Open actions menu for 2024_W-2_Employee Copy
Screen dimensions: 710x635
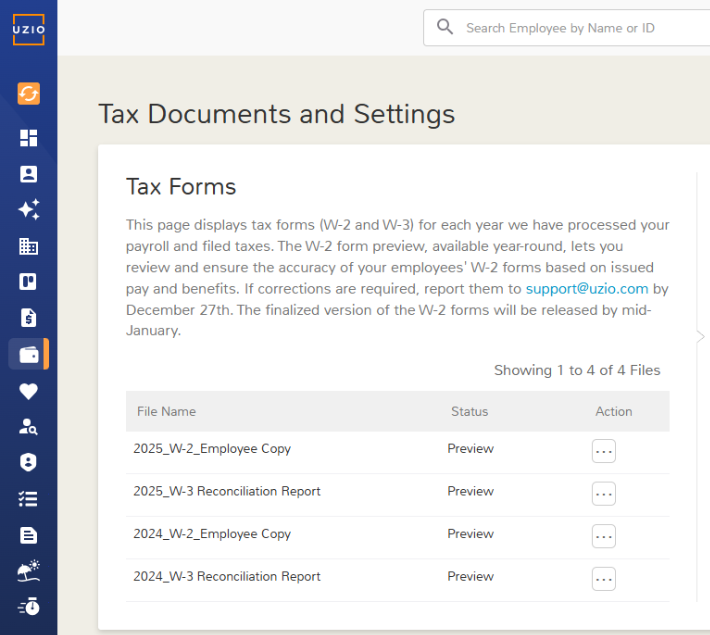point(604,536)
